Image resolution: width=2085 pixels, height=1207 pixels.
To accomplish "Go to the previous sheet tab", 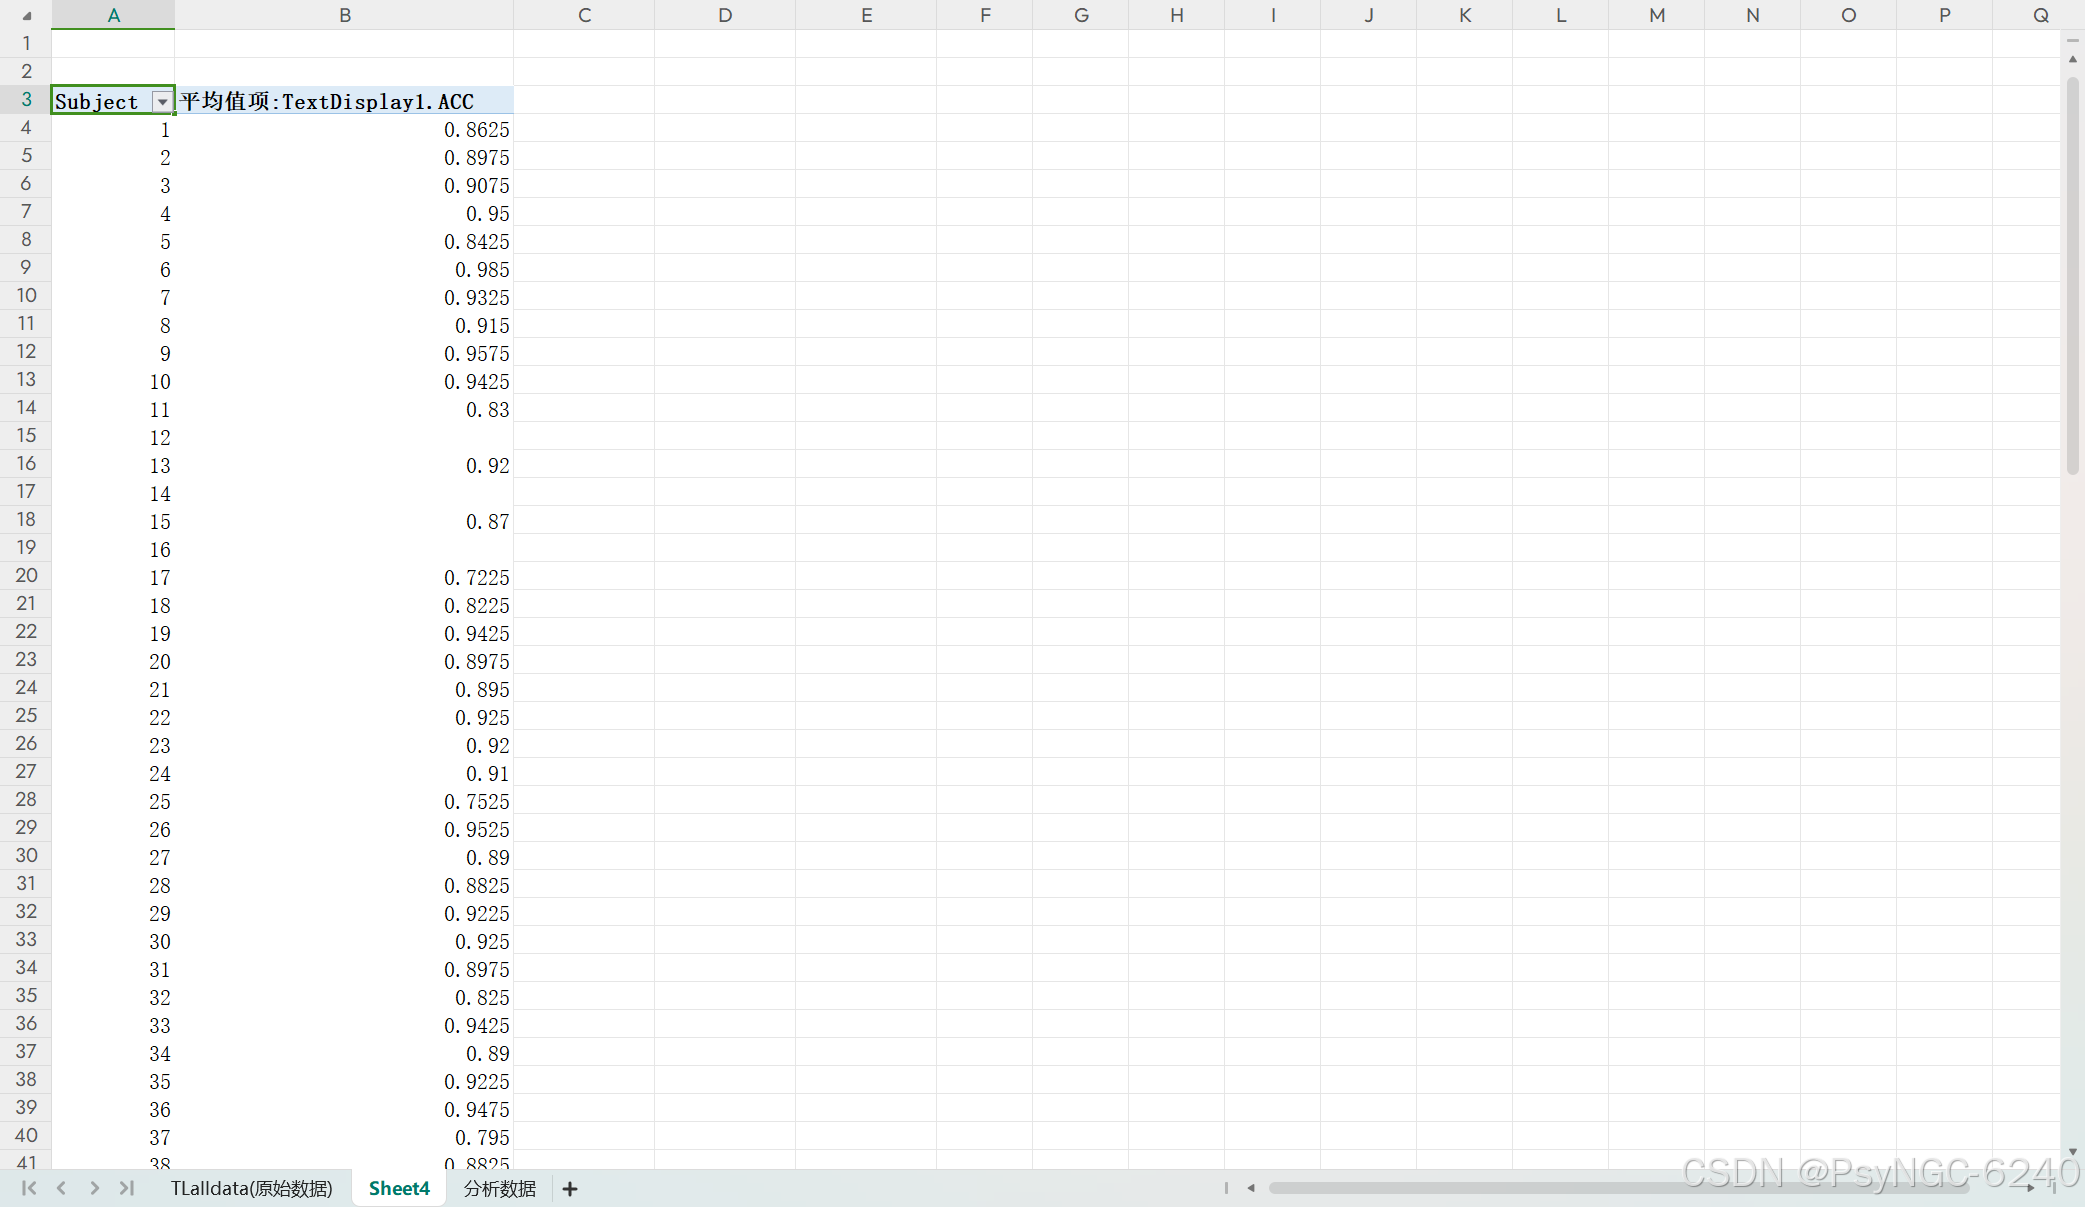I will click(x=62, y=1188).
